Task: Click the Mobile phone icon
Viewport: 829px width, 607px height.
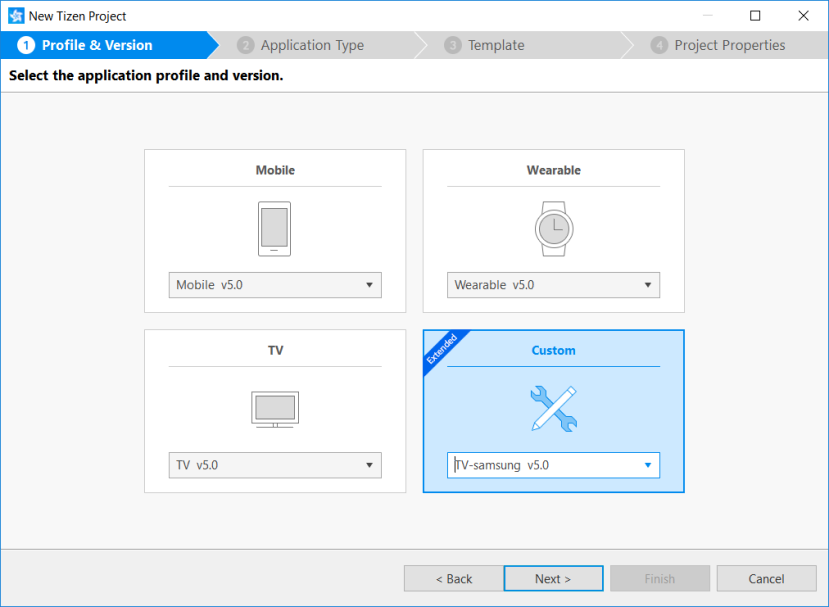Action: tap(274, 228)
